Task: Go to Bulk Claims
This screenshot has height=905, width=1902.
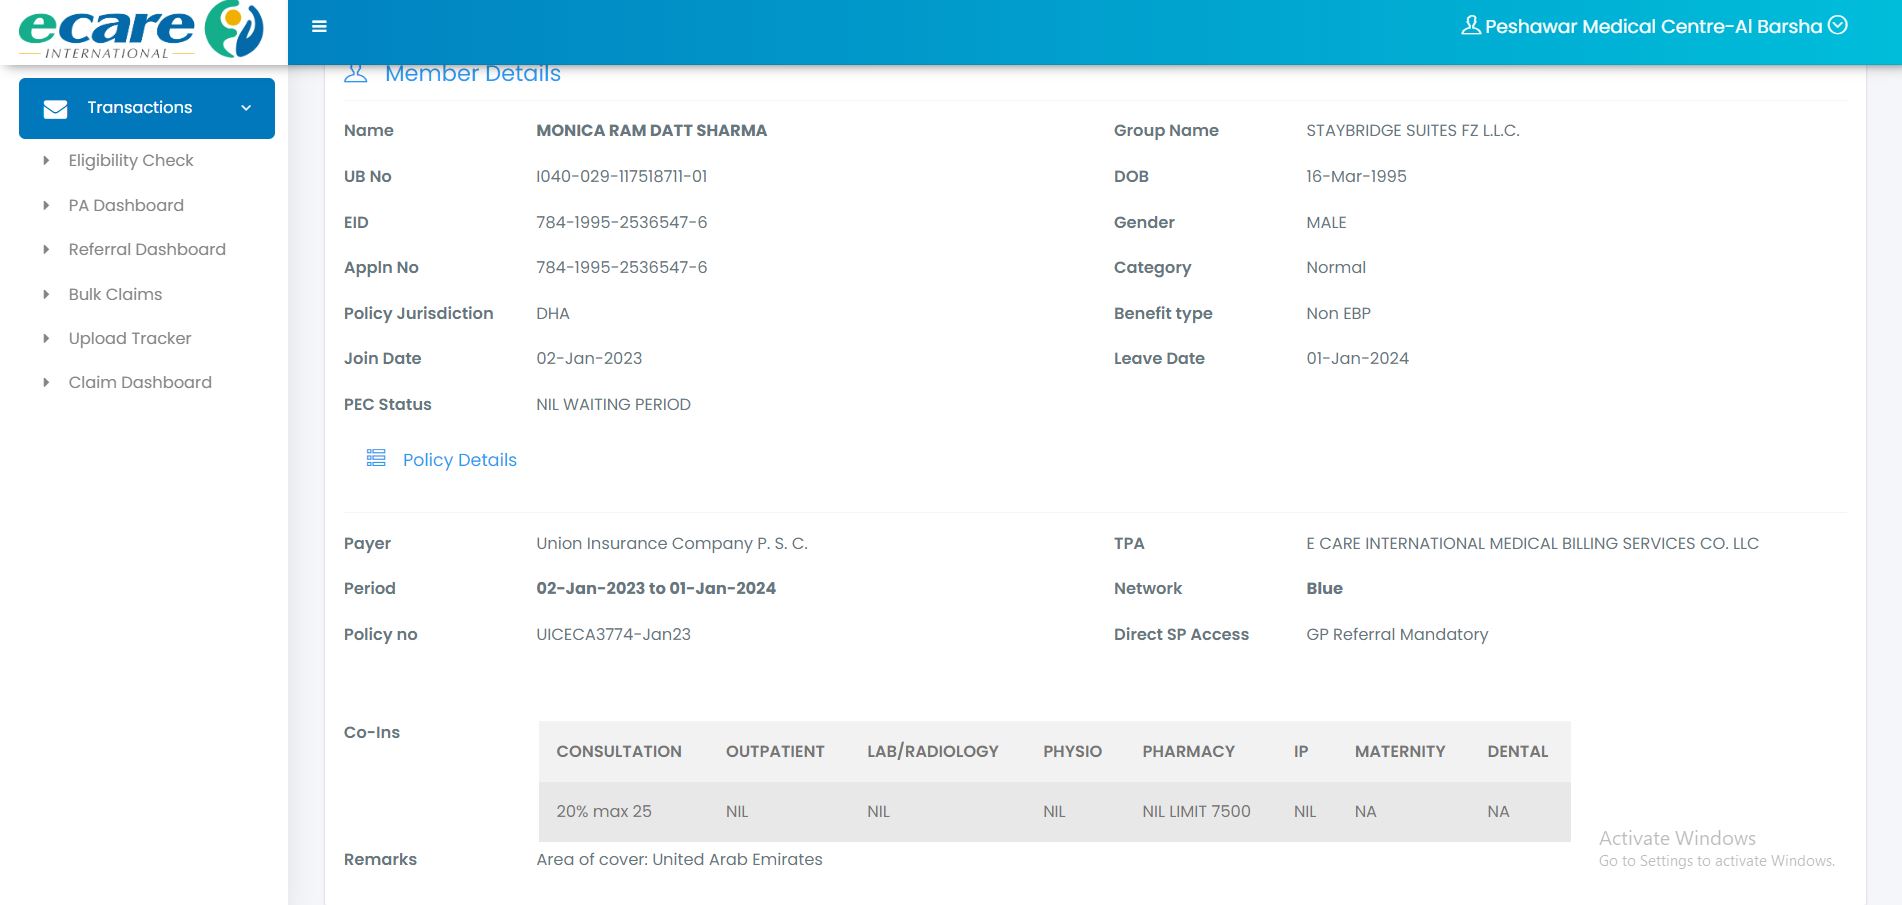Action: pos(115,295)
